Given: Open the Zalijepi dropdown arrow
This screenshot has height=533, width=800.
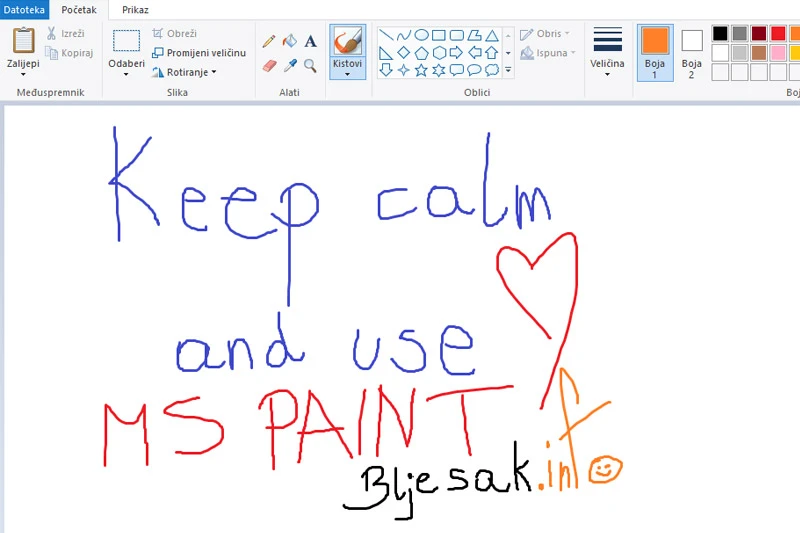Looking at the screenshot, I should pyautogui.click(x=23, y=74).
